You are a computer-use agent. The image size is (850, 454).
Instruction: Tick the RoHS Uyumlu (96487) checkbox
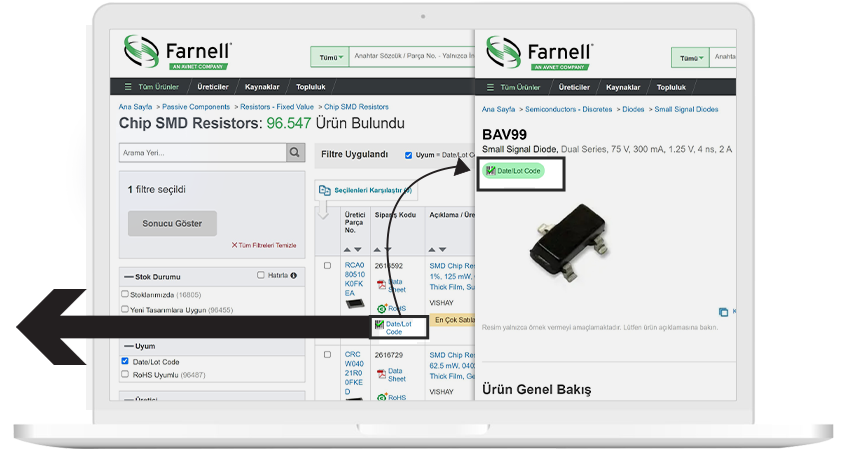[x=125, y=374]
